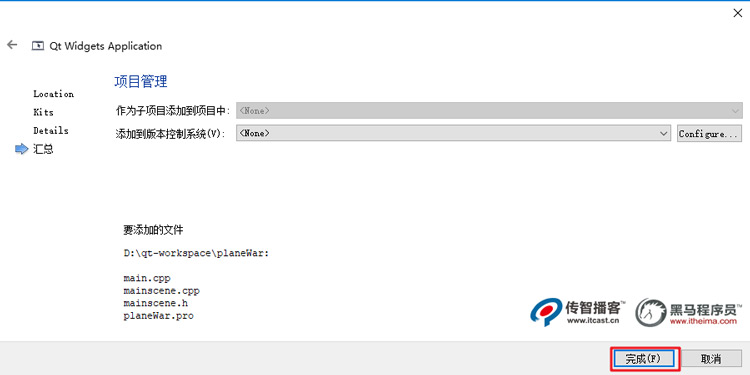Screen dimensions: 750x375
Task: Finish the wizard with 完成(F)
Action: [x=643, y=359]
